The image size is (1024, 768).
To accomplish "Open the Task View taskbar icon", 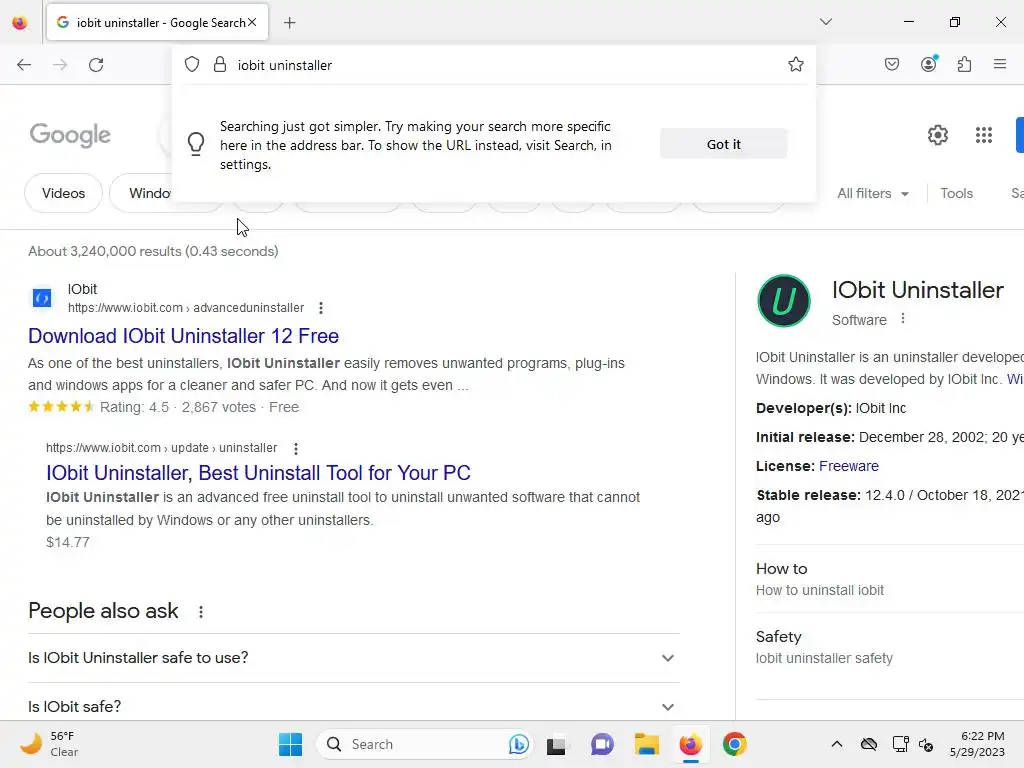I will 556,744.
